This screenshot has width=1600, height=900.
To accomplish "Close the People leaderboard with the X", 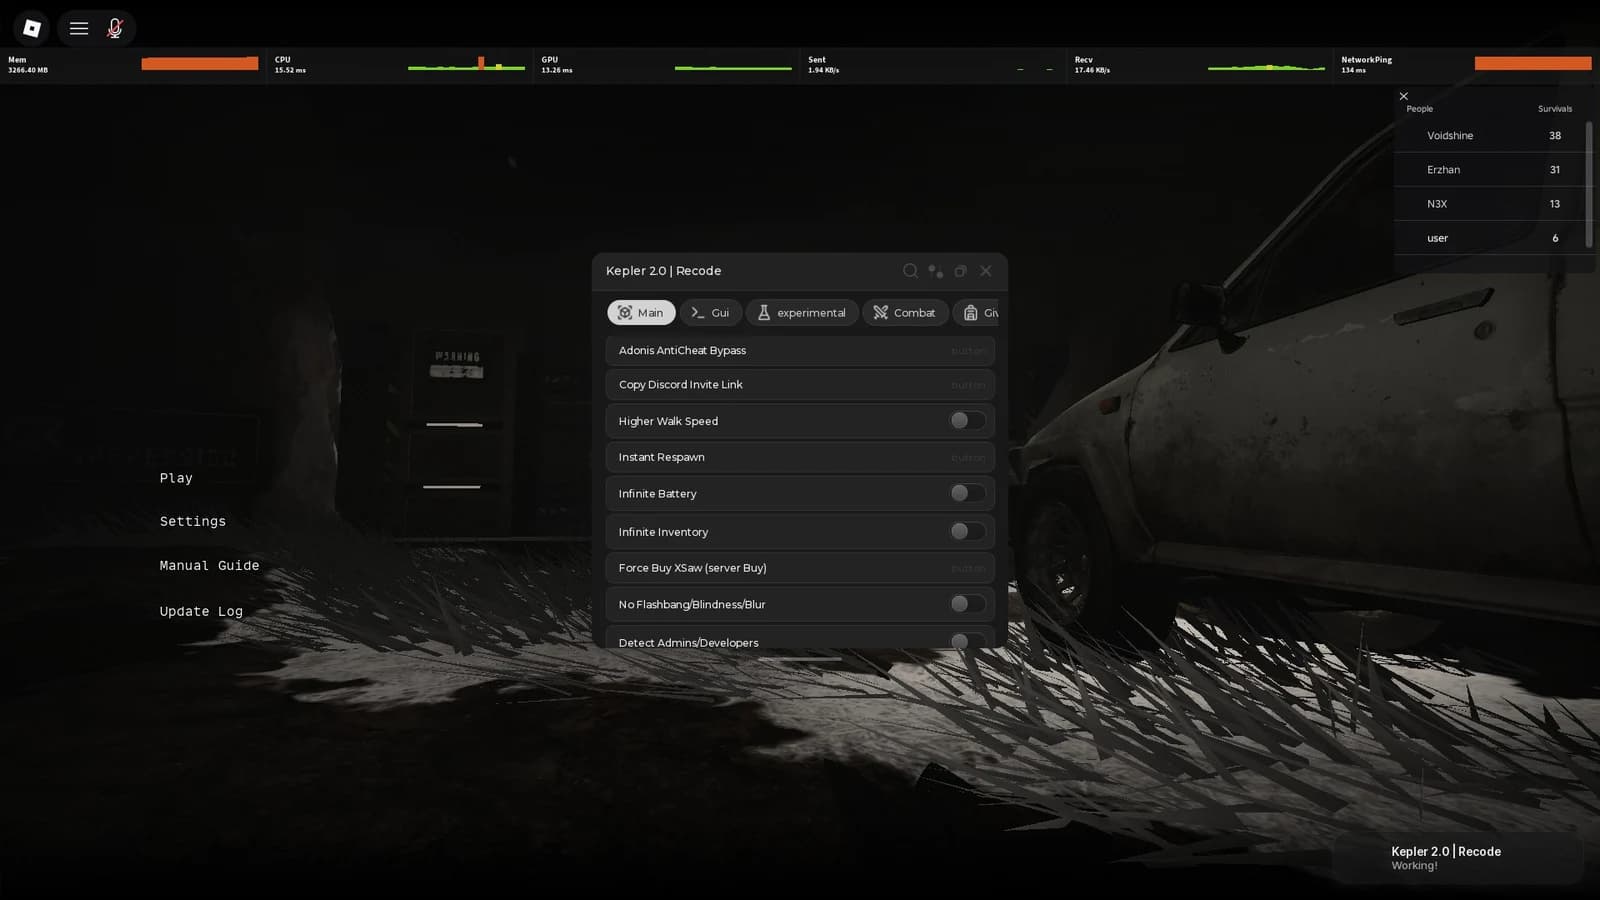I will [x=1404, y=96].
